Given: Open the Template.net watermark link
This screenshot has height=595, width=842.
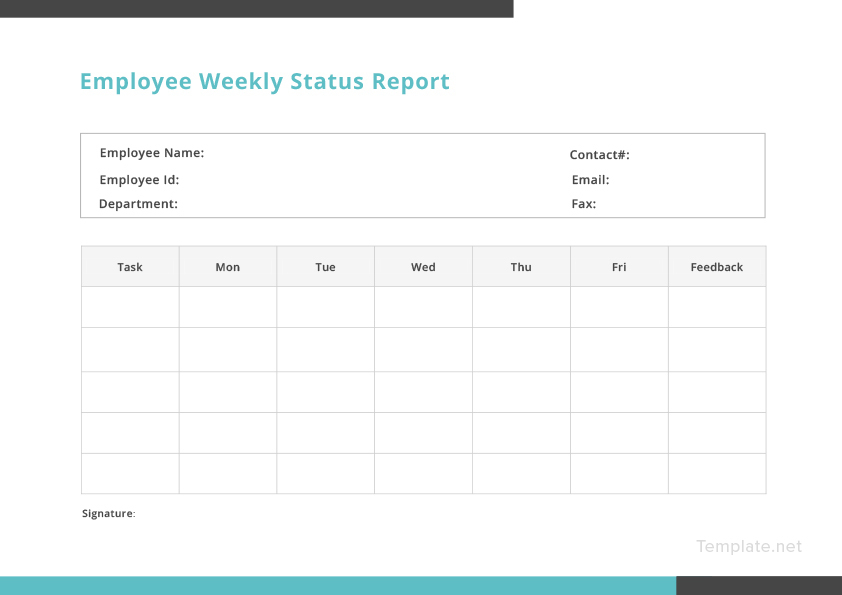Looking at the screenshot, I should 748,546.
